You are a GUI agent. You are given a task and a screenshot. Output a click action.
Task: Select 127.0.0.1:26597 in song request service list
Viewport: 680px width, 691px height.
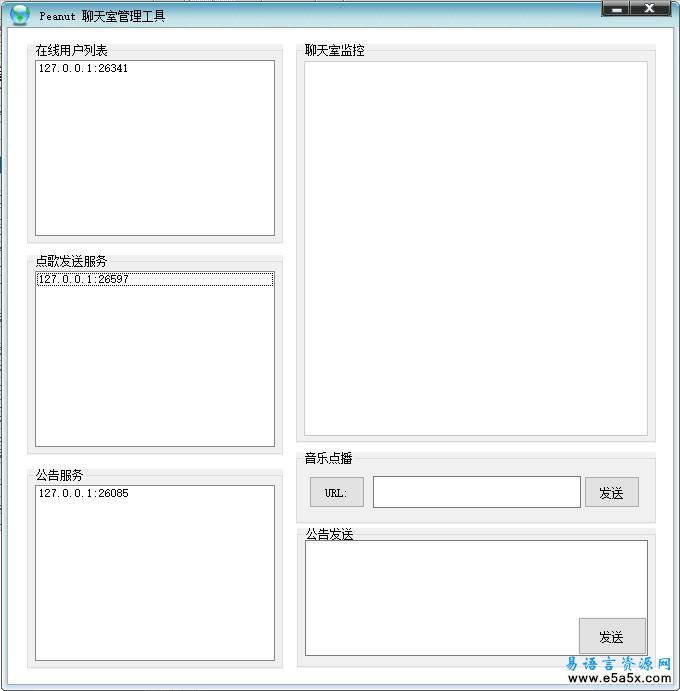155,279
